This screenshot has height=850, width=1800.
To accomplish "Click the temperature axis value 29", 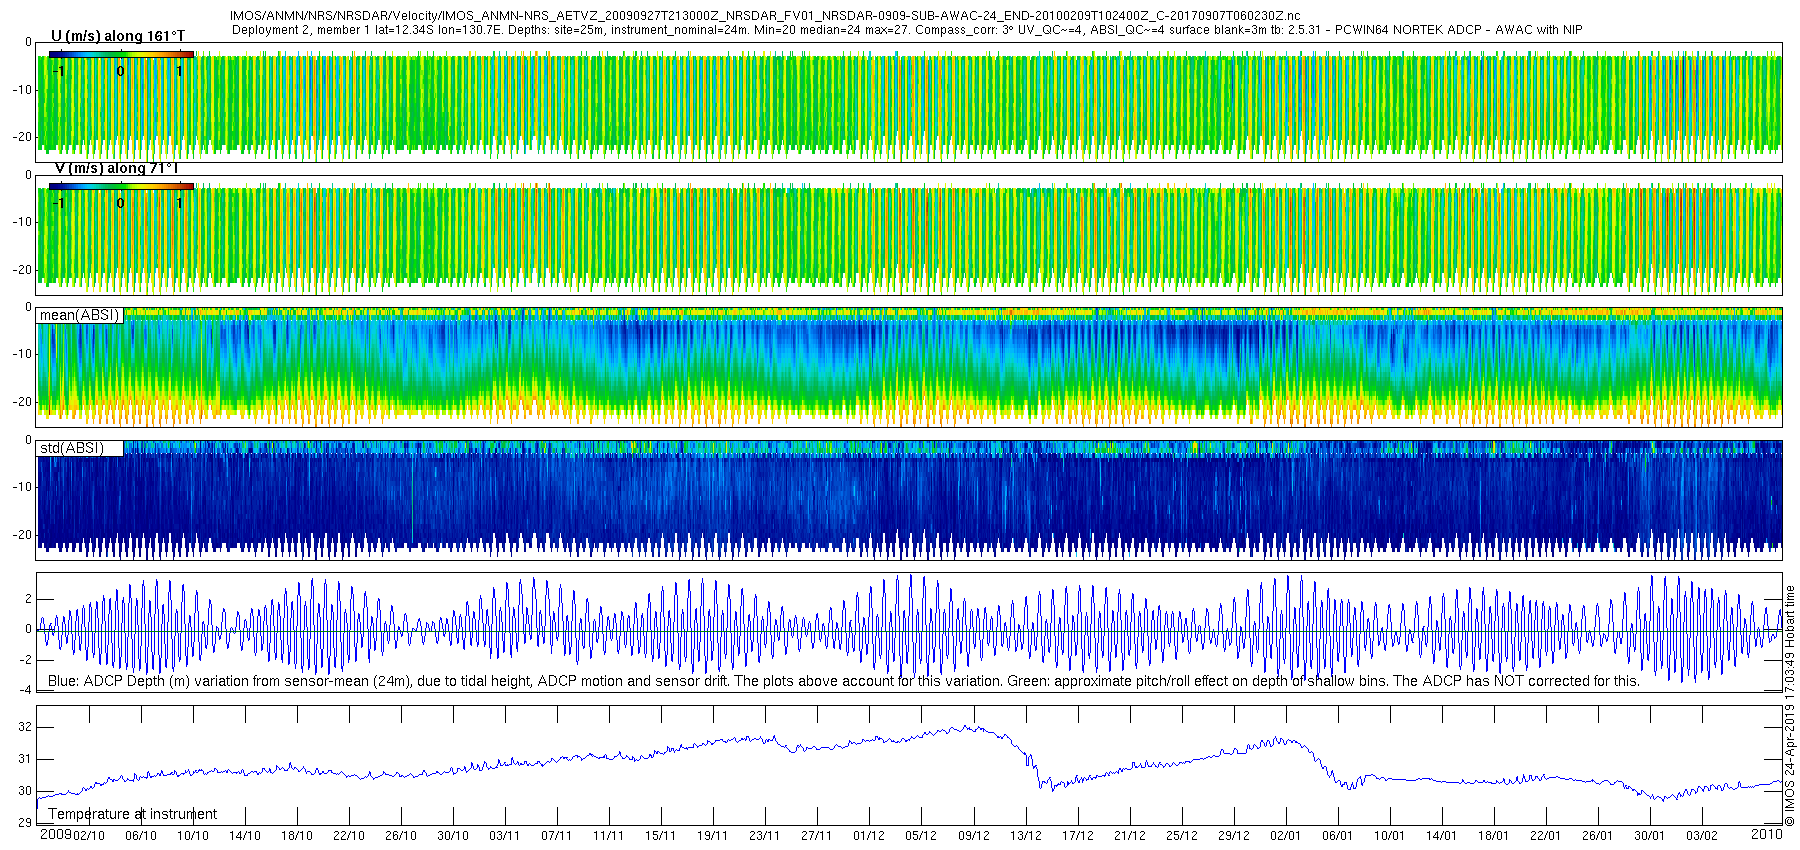I will click(26, 823).
